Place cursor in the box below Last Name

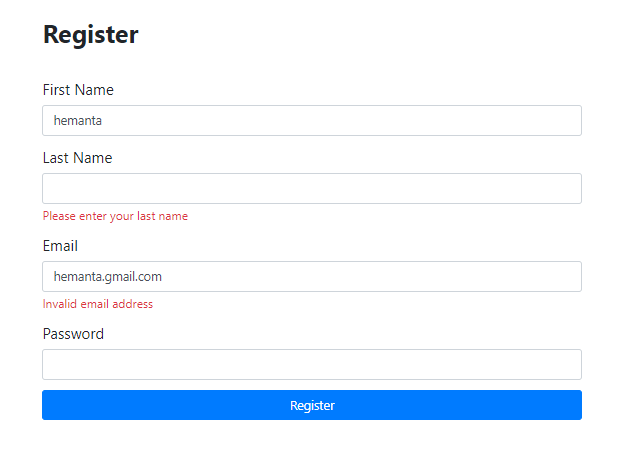(311, 189)
